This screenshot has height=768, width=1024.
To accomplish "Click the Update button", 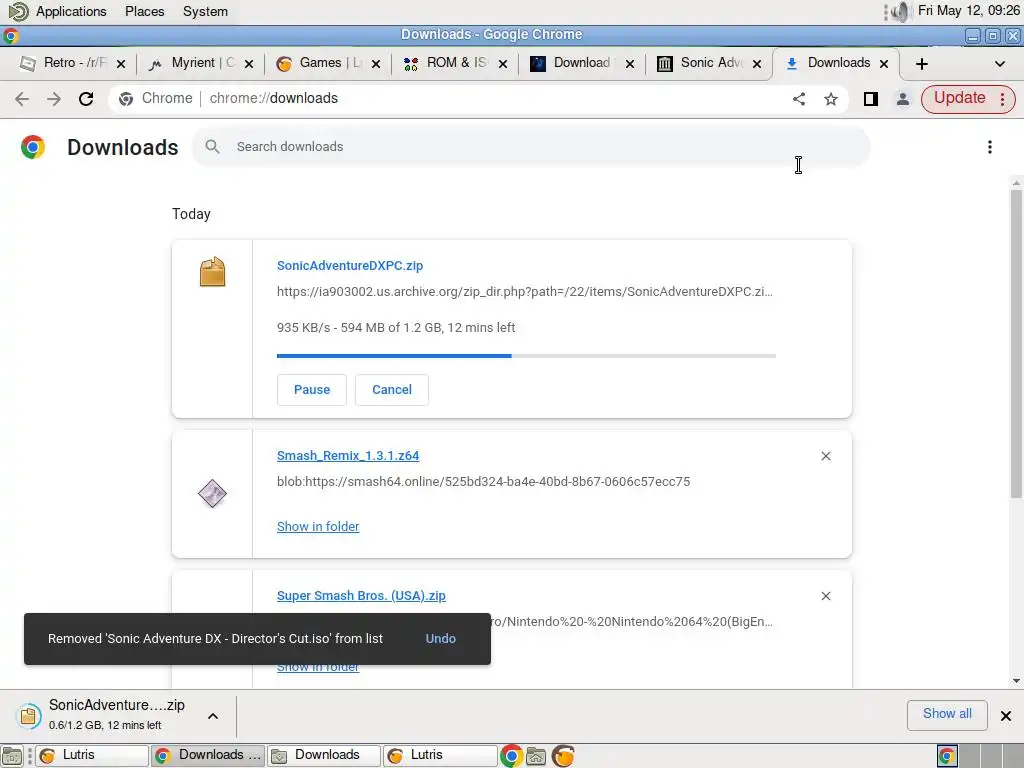I will click(959, 99).
